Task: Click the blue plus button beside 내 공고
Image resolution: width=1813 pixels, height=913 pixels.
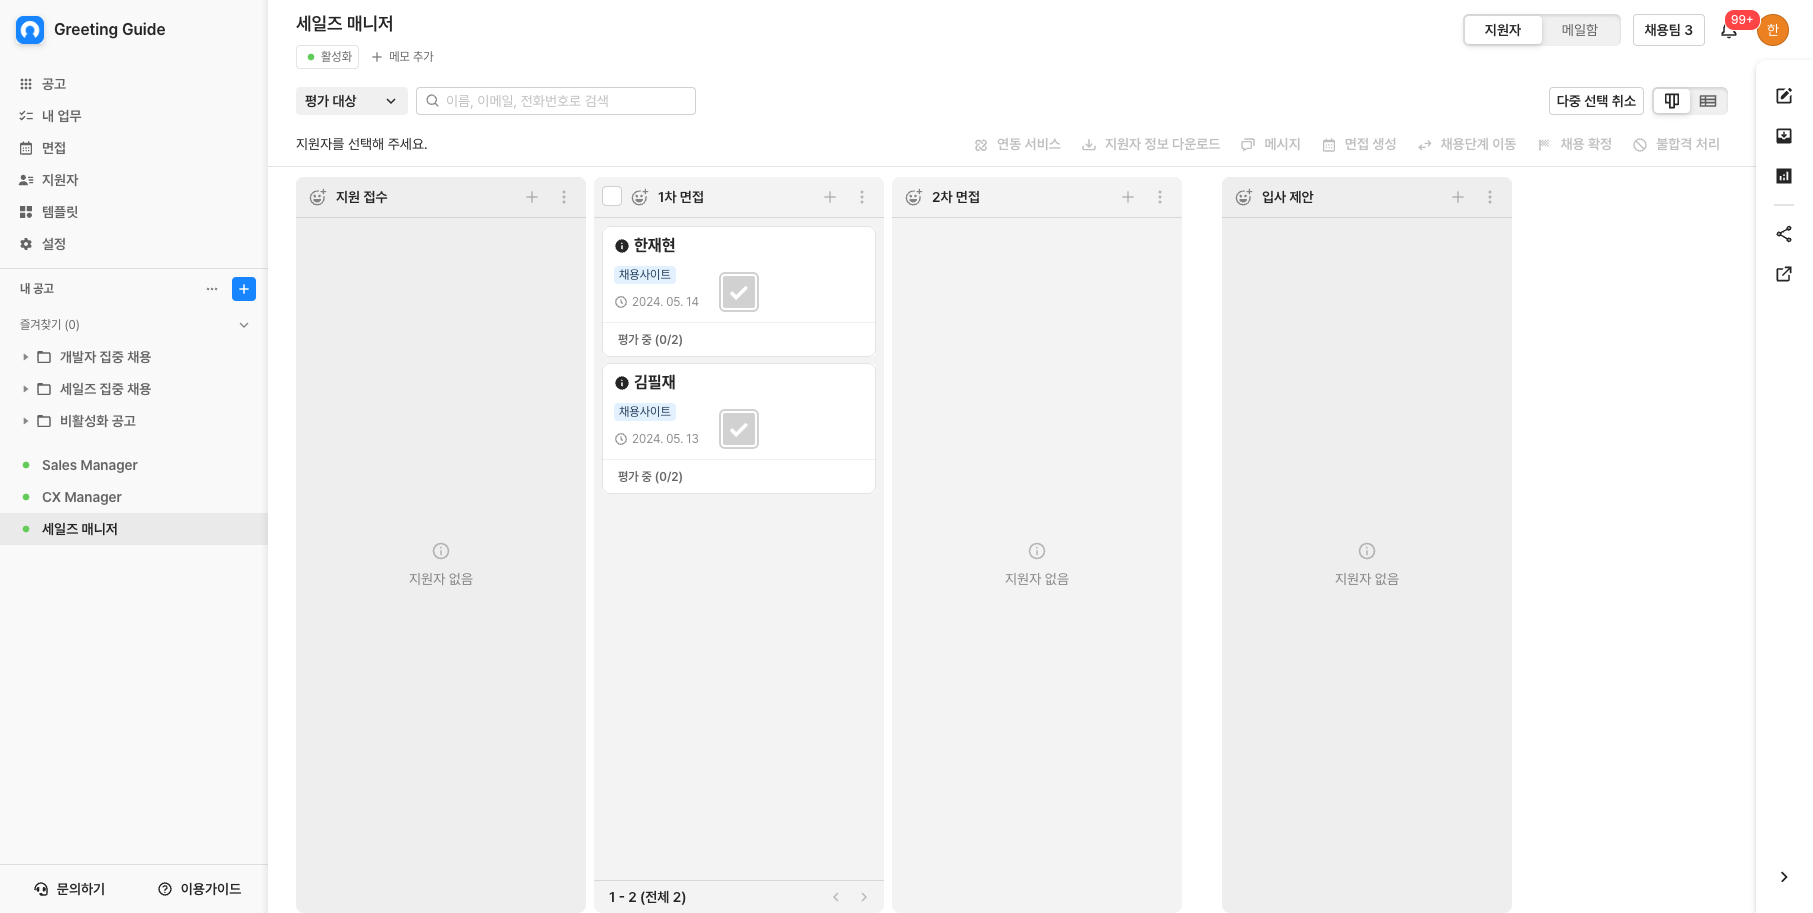Action: 244,289
